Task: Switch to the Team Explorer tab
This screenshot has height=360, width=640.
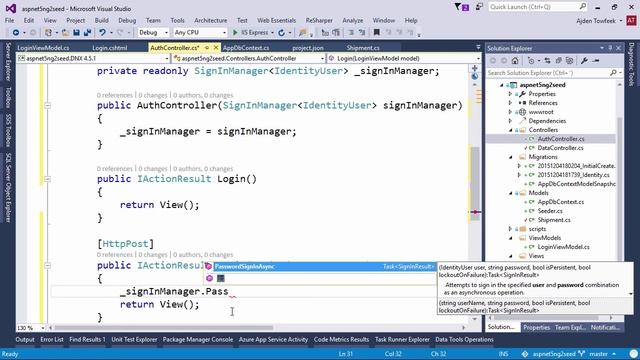Action: tap(570, 327)
